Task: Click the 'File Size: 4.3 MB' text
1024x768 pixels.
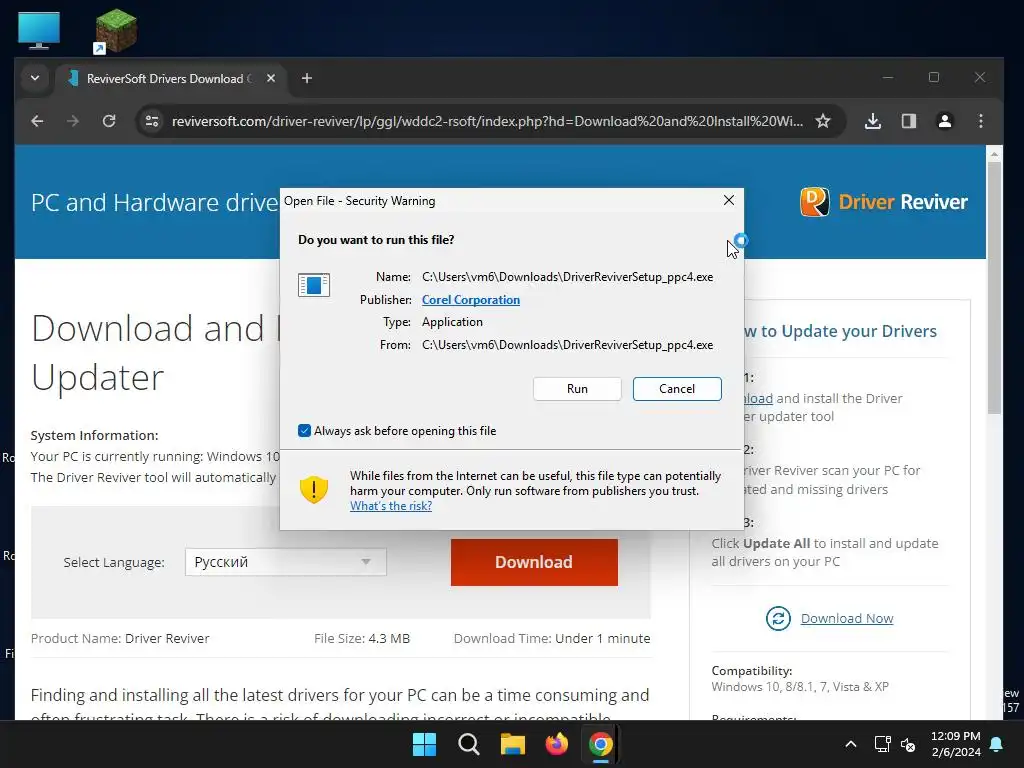Action: [362, 639]
